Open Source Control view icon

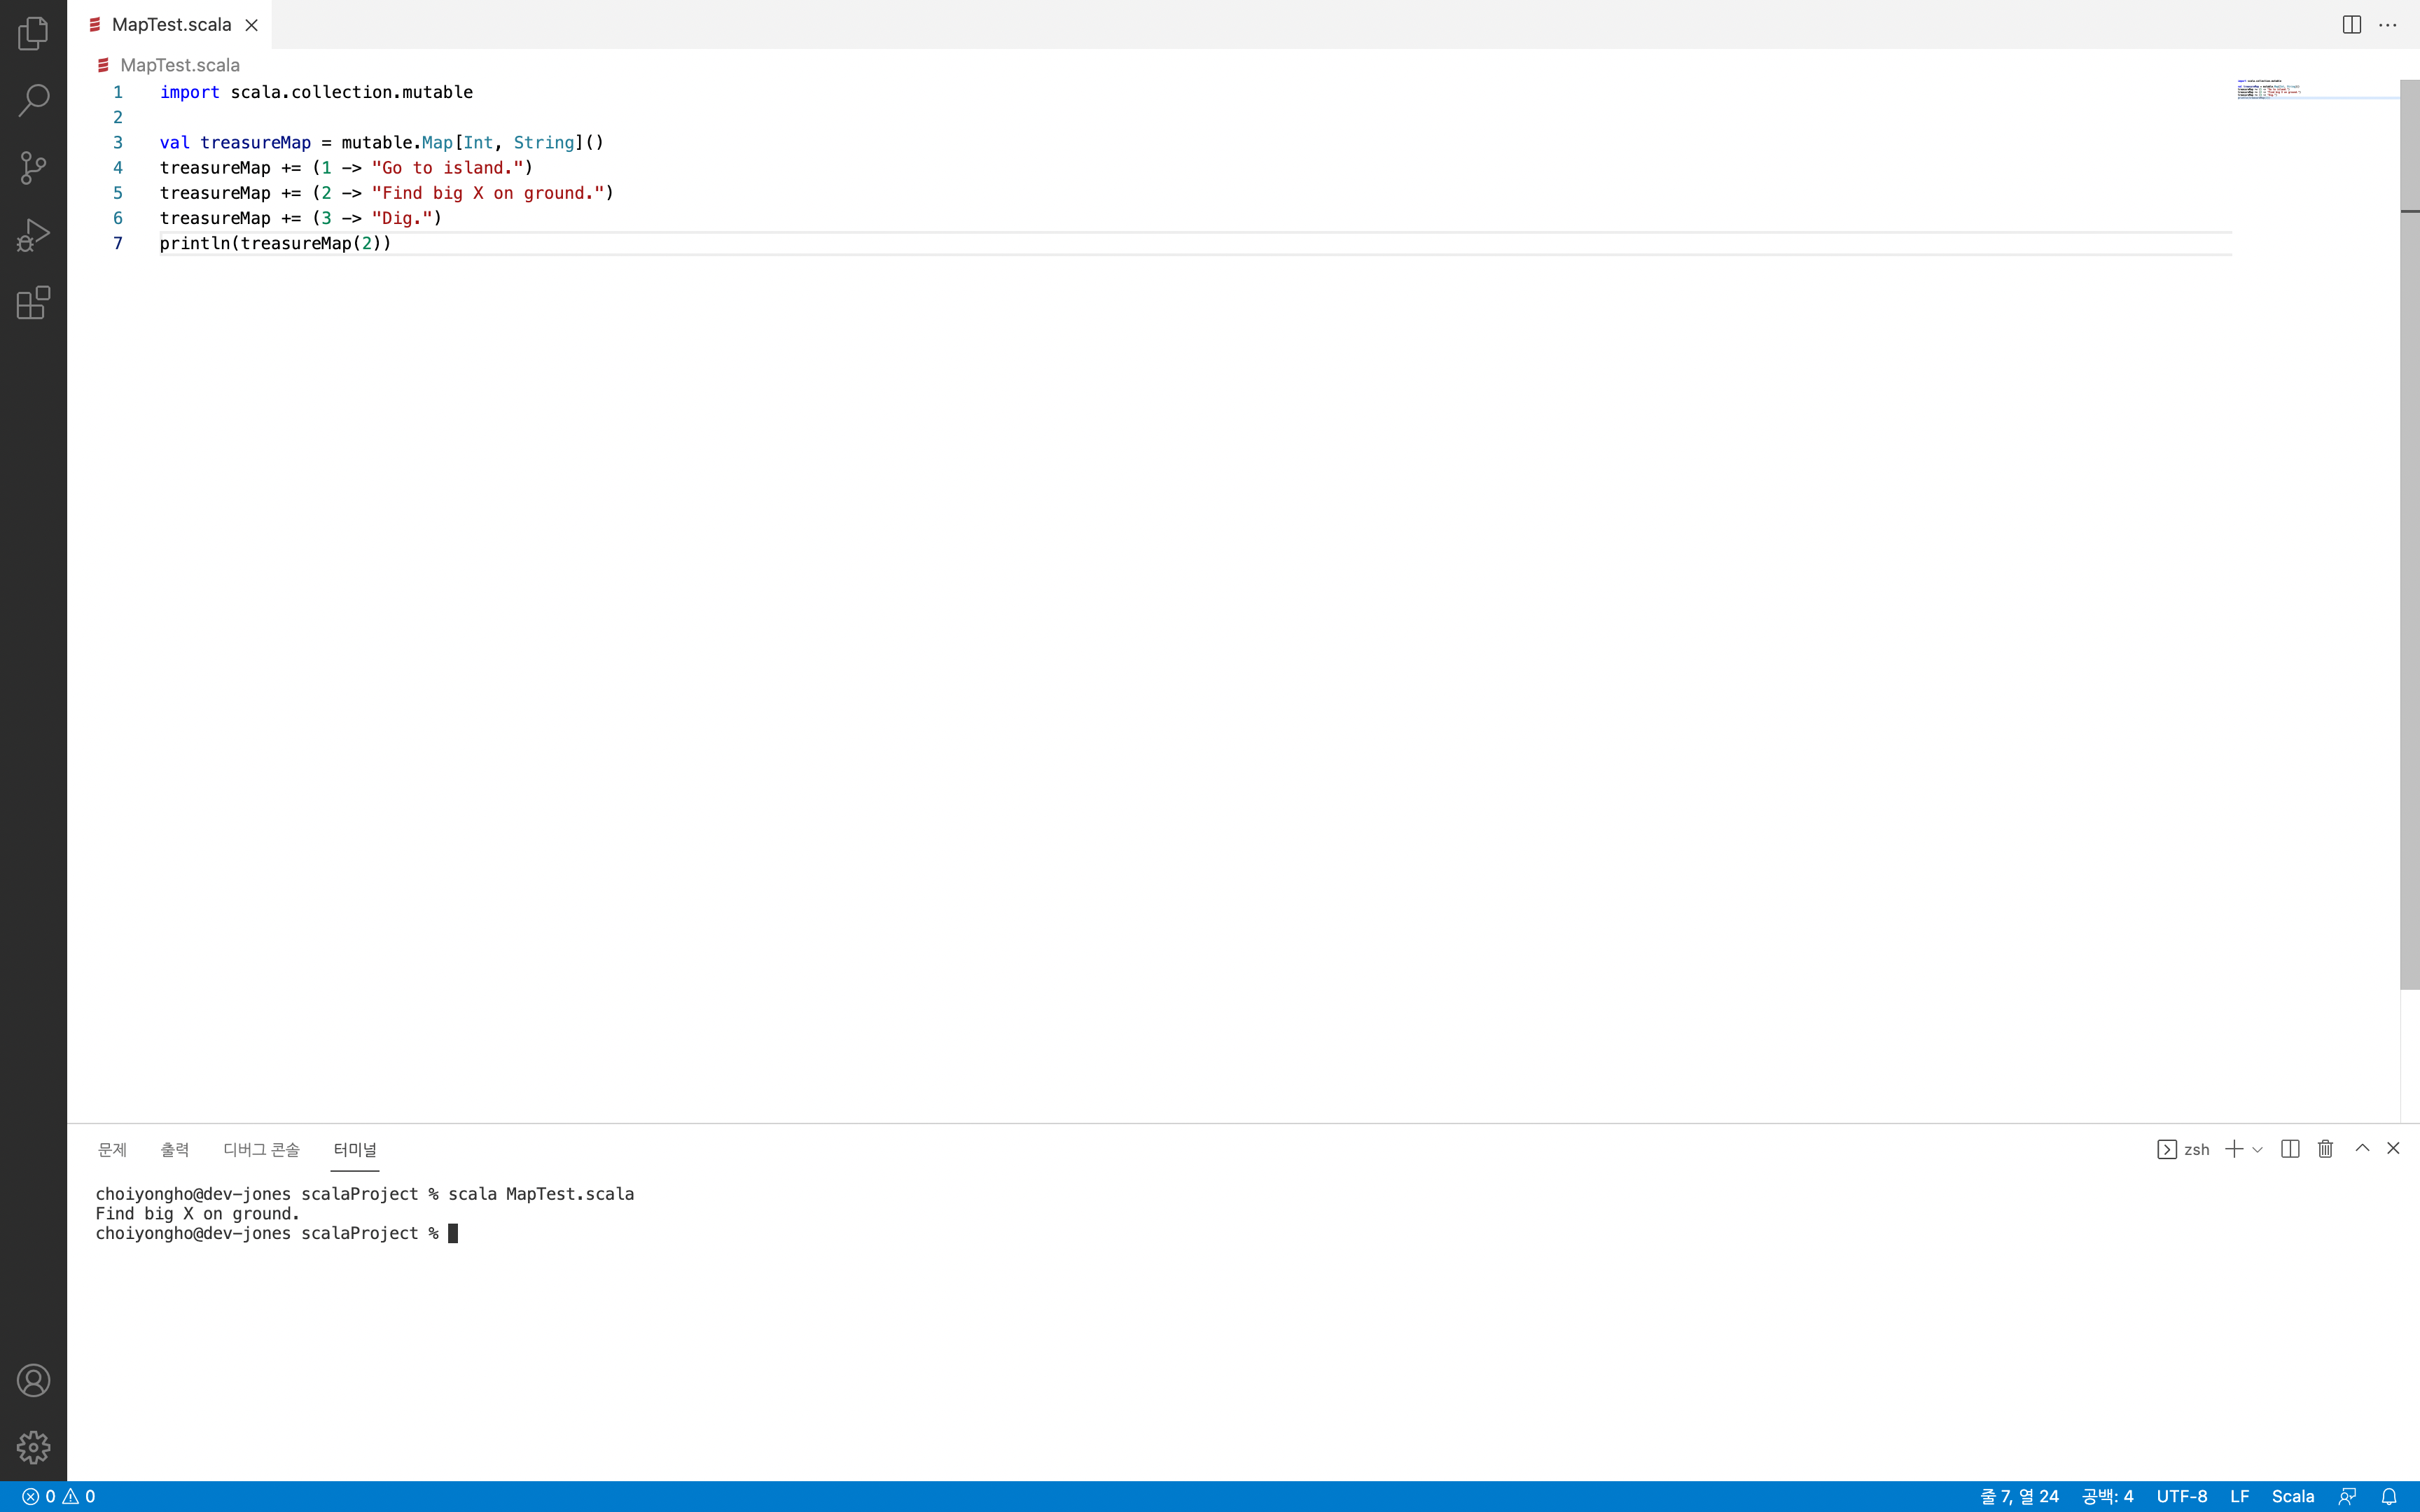pos(33,167)
